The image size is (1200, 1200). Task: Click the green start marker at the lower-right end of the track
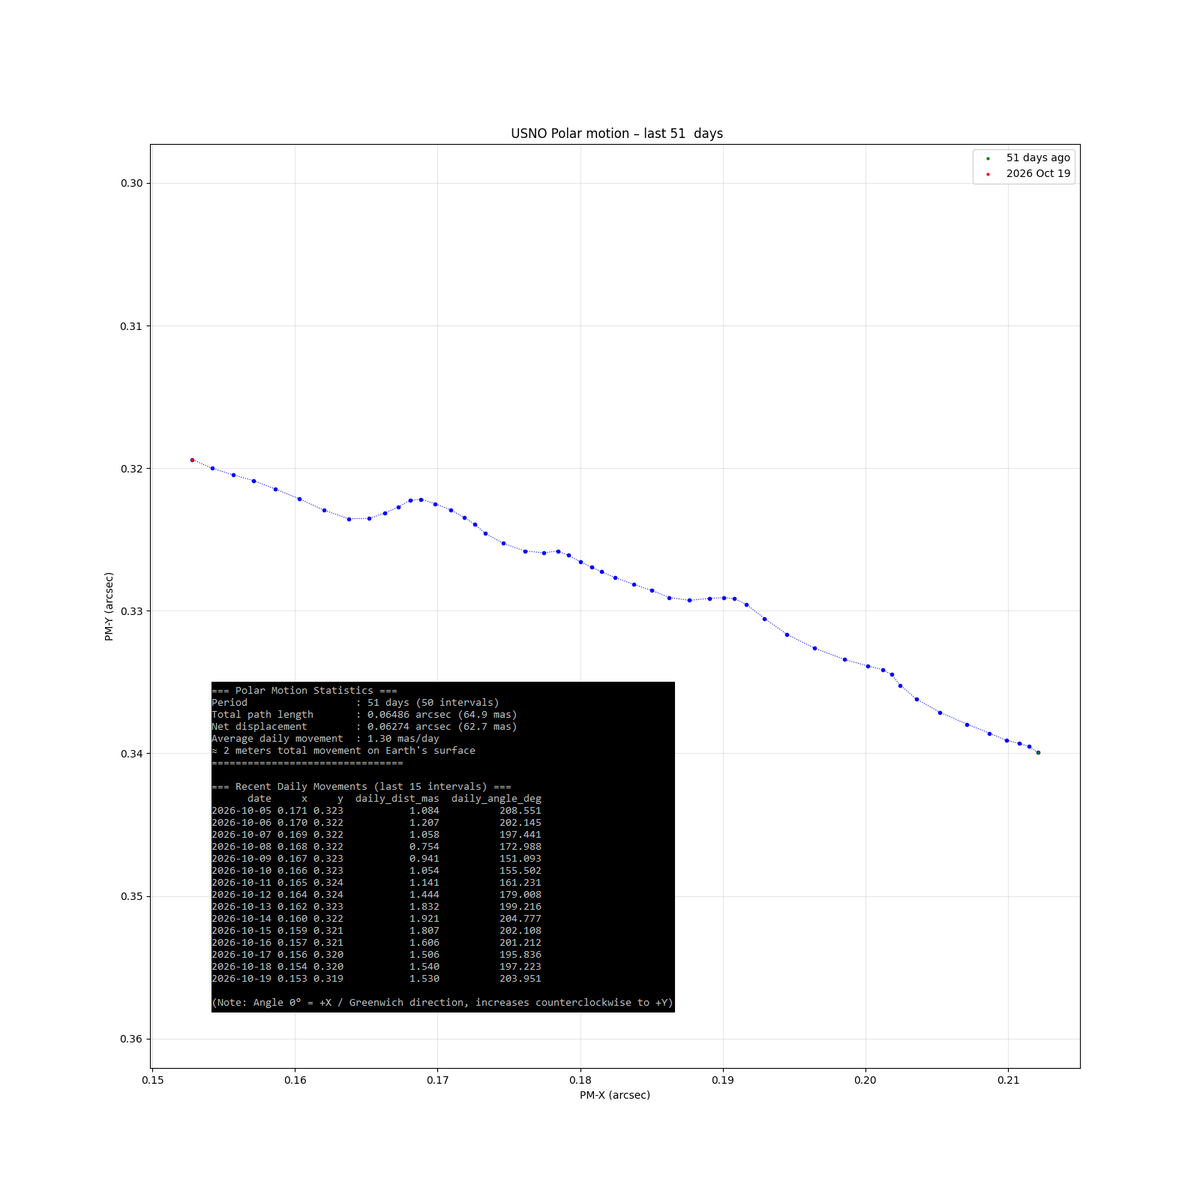coord(1038,753)
